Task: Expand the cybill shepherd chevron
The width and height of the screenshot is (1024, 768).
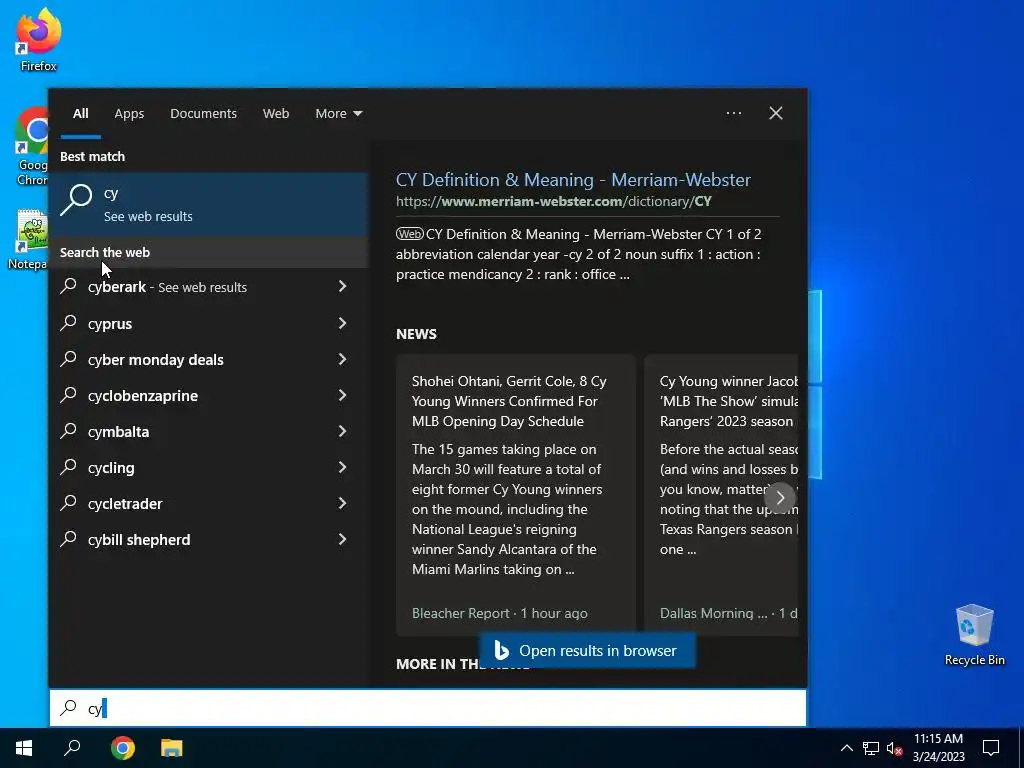Action: pos(342,539)
